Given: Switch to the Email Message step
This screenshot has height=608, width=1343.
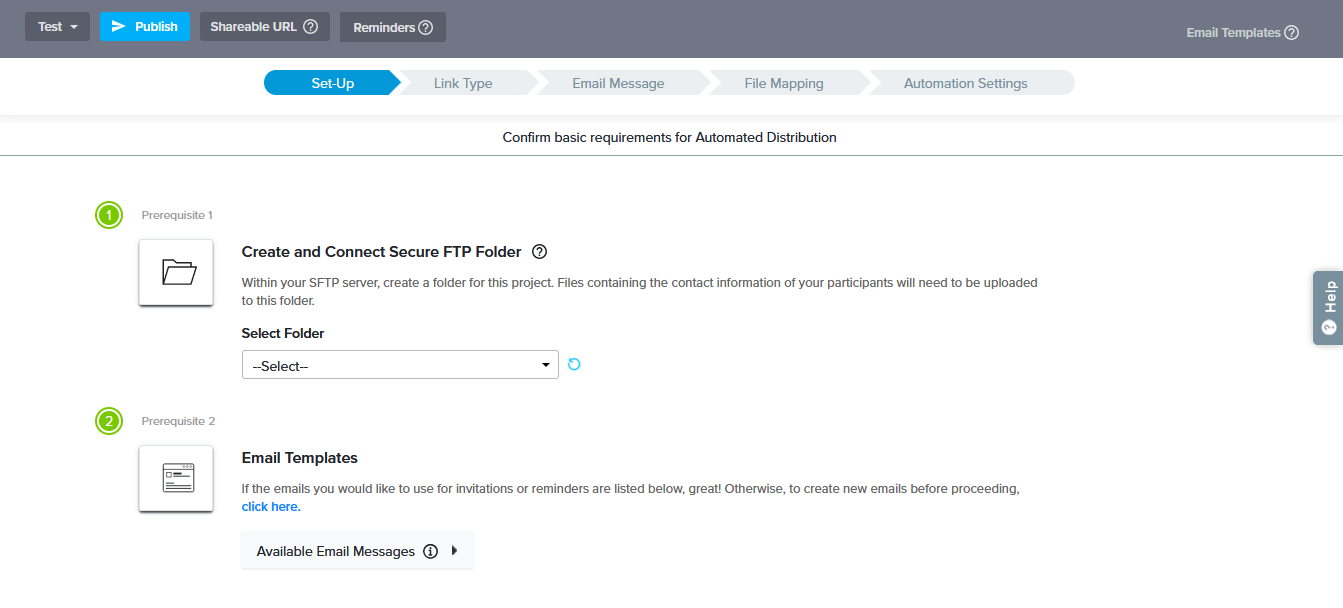Looking at the screenshot, I should (x=618, y=83).
